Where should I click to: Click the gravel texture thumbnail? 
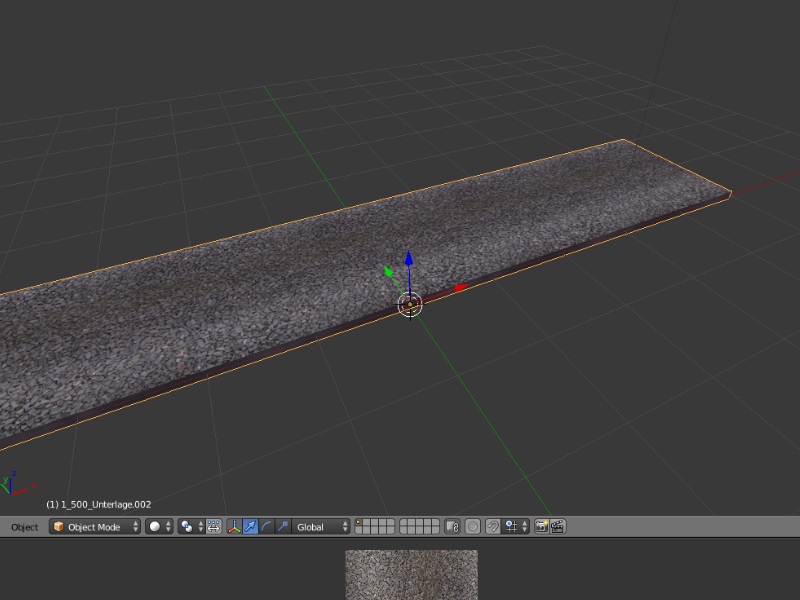pyautogui.click(x=411, y=574)
